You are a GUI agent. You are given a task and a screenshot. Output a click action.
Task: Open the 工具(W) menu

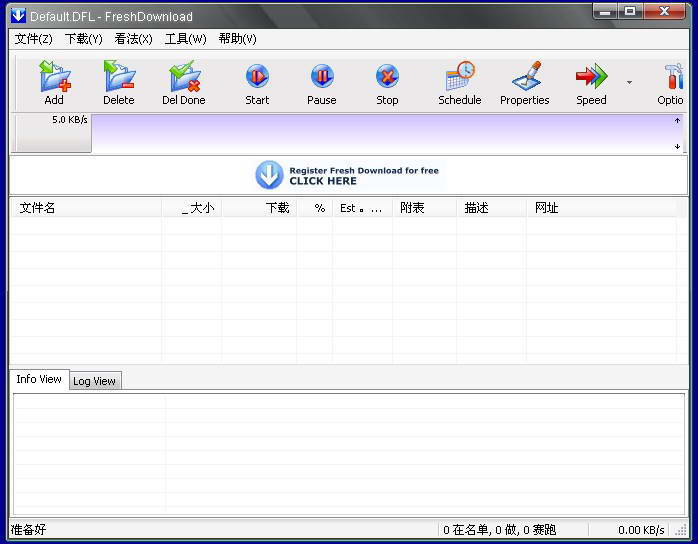(x=185, y=39)
